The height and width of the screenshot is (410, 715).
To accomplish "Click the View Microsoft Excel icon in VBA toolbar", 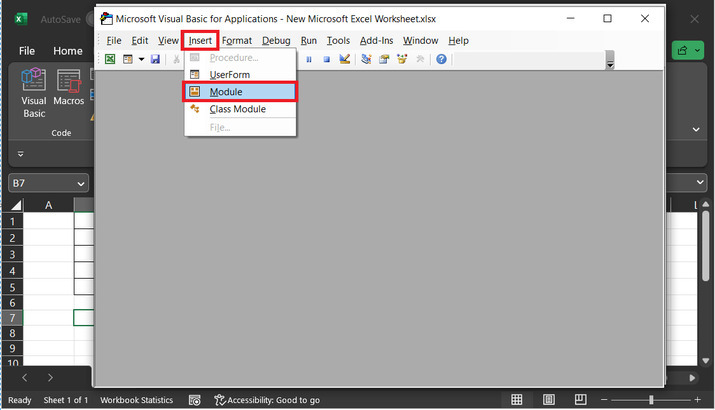I will pos(110,59).
